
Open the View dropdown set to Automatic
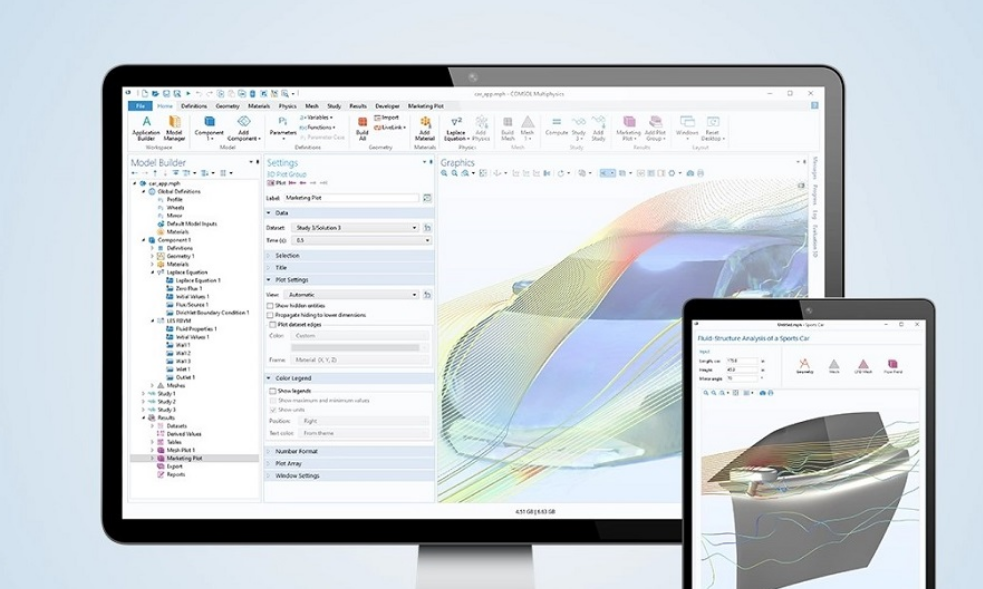point(351,294)
